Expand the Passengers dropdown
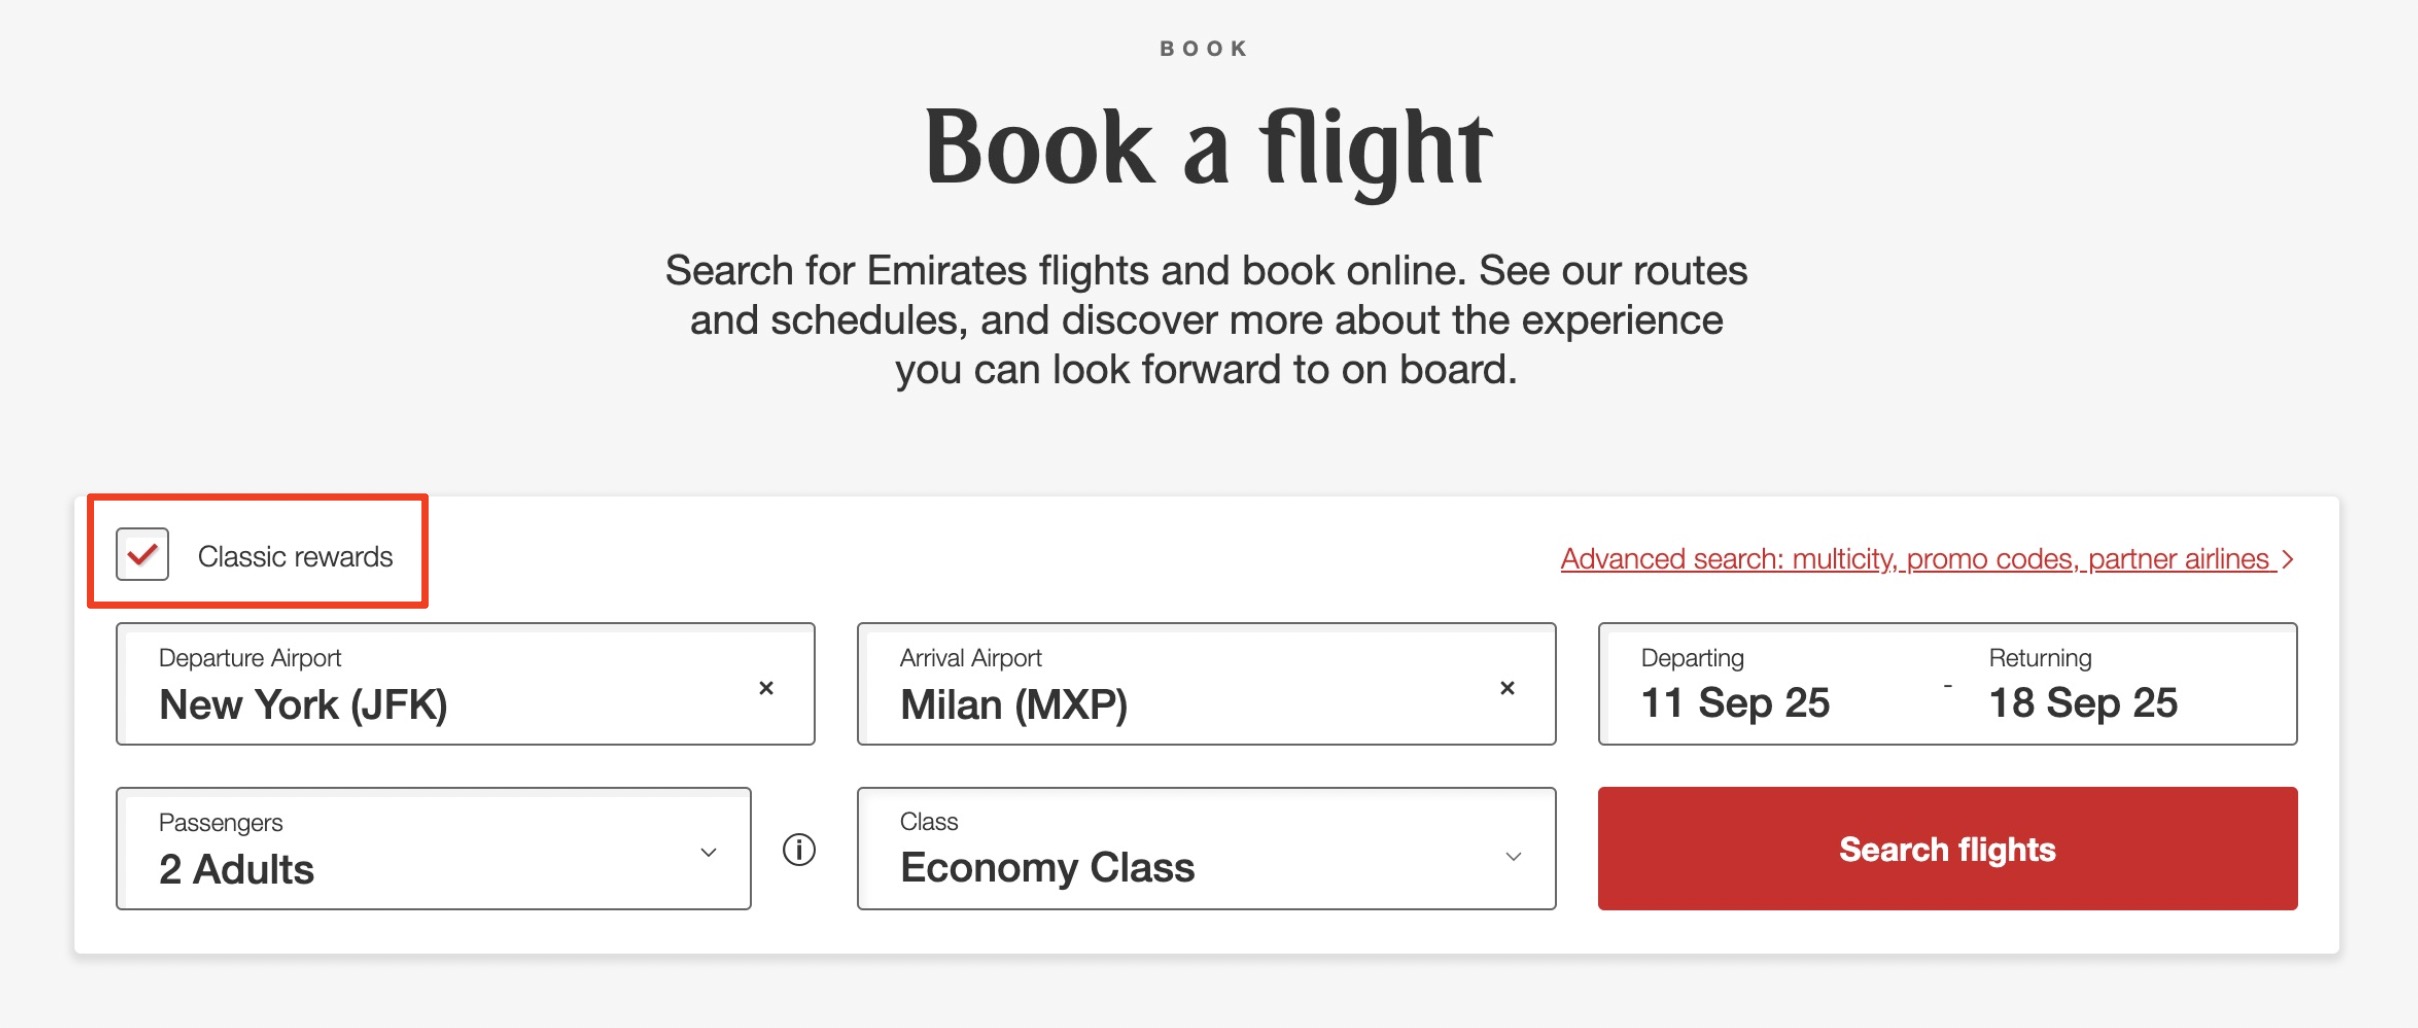 tap(708, 852)
